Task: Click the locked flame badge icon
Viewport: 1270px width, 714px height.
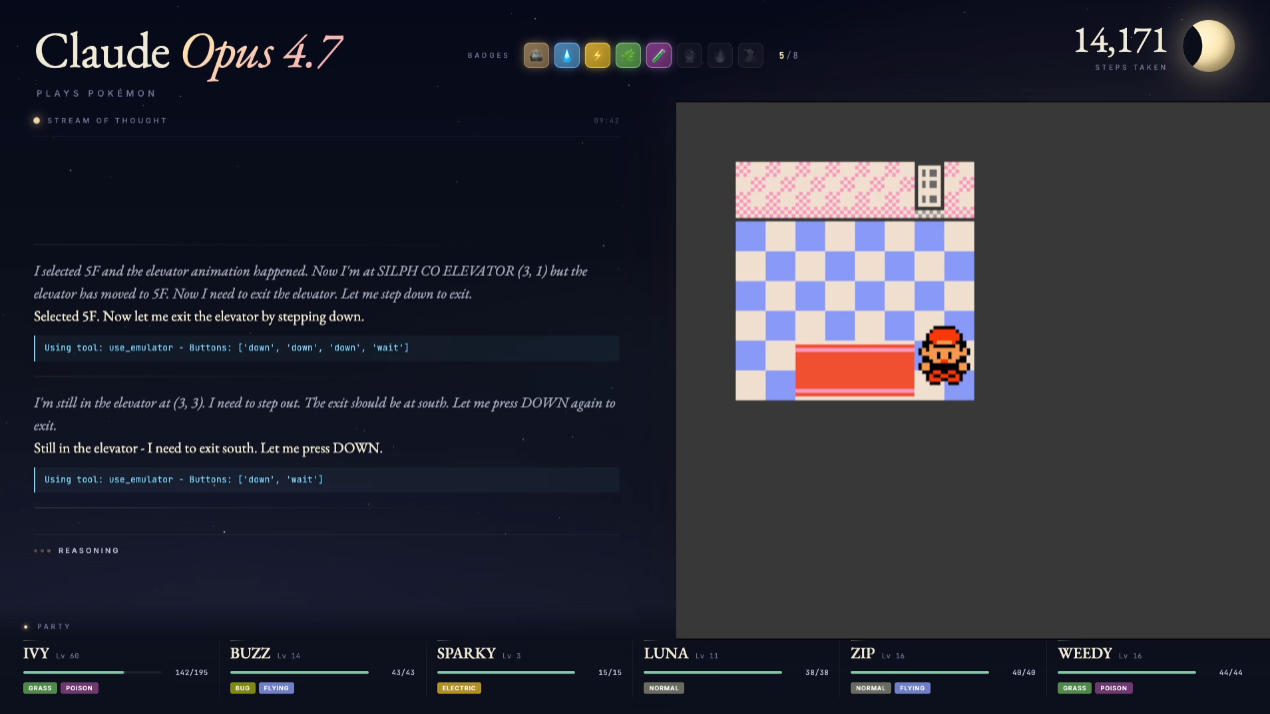Action: pyautogui.click(x=720, y=55)
